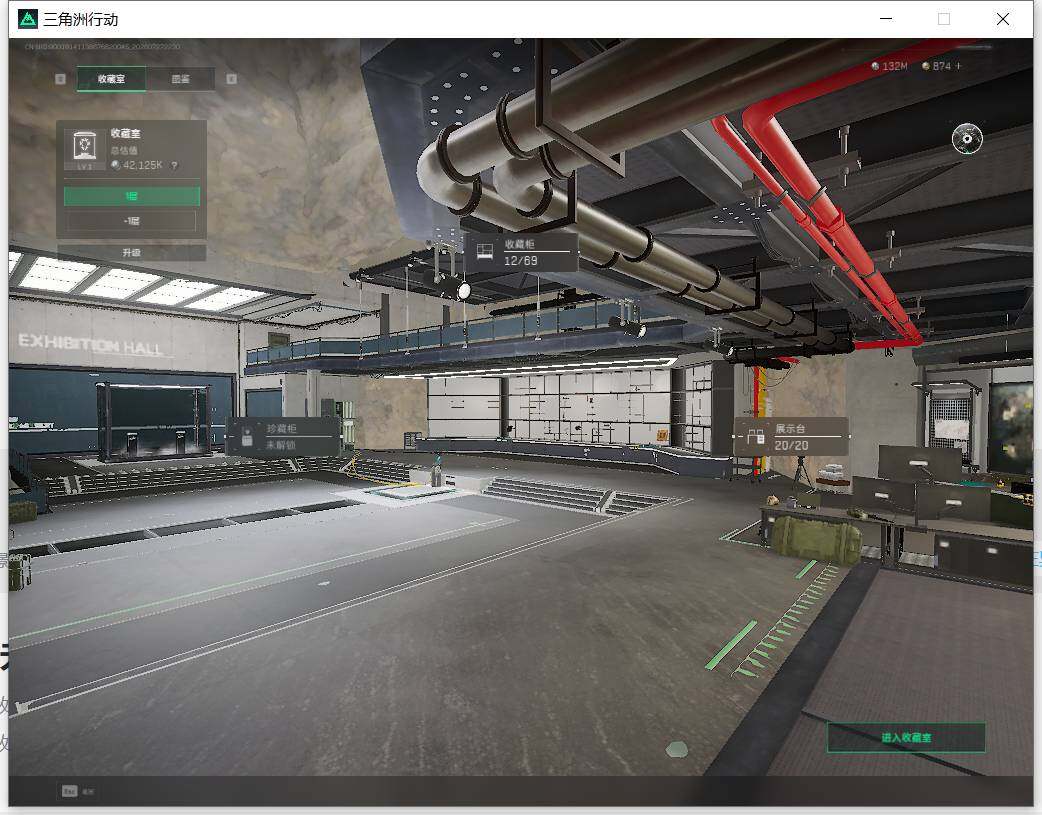The height and width of the screenshot is (815, 1042).
Task: Close the 三角洲行动 window
Action: (1003, 19)
